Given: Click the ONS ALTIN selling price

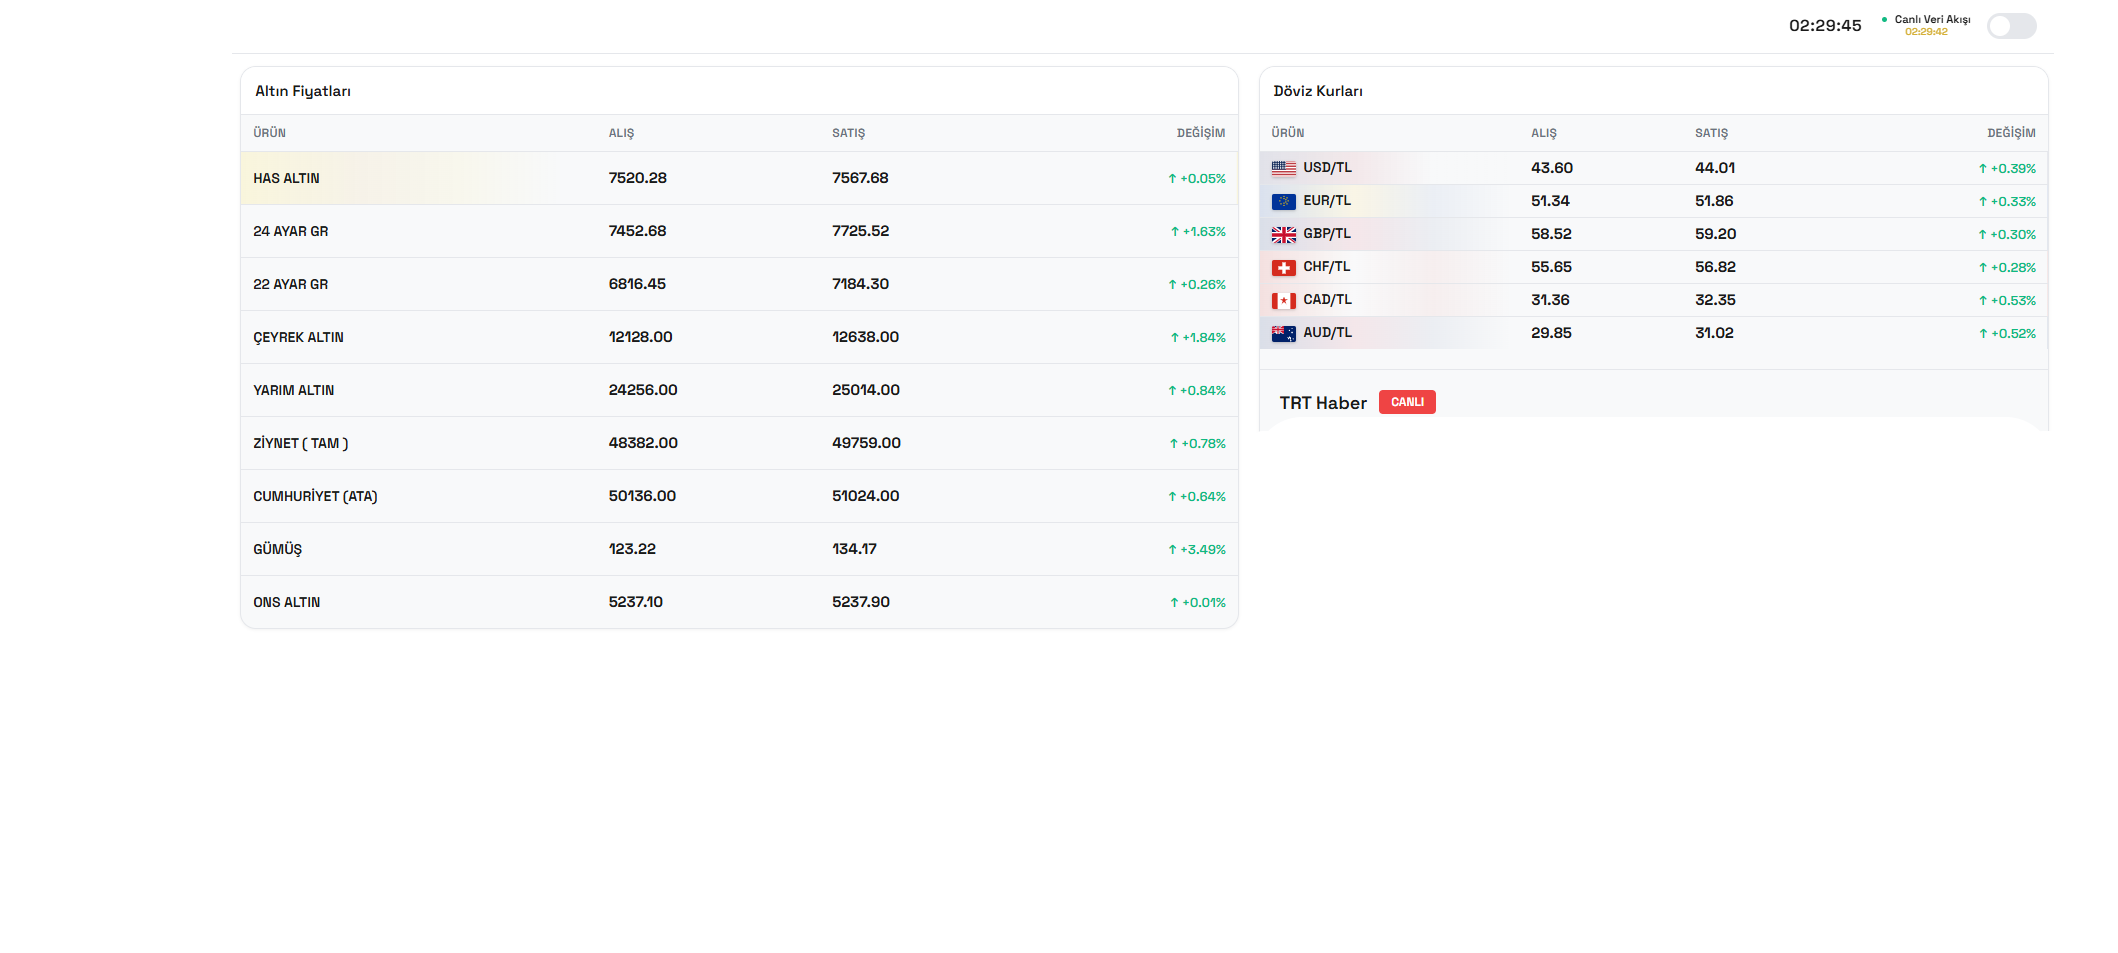Looking at the screenshot, I should (x=860, y=602).
